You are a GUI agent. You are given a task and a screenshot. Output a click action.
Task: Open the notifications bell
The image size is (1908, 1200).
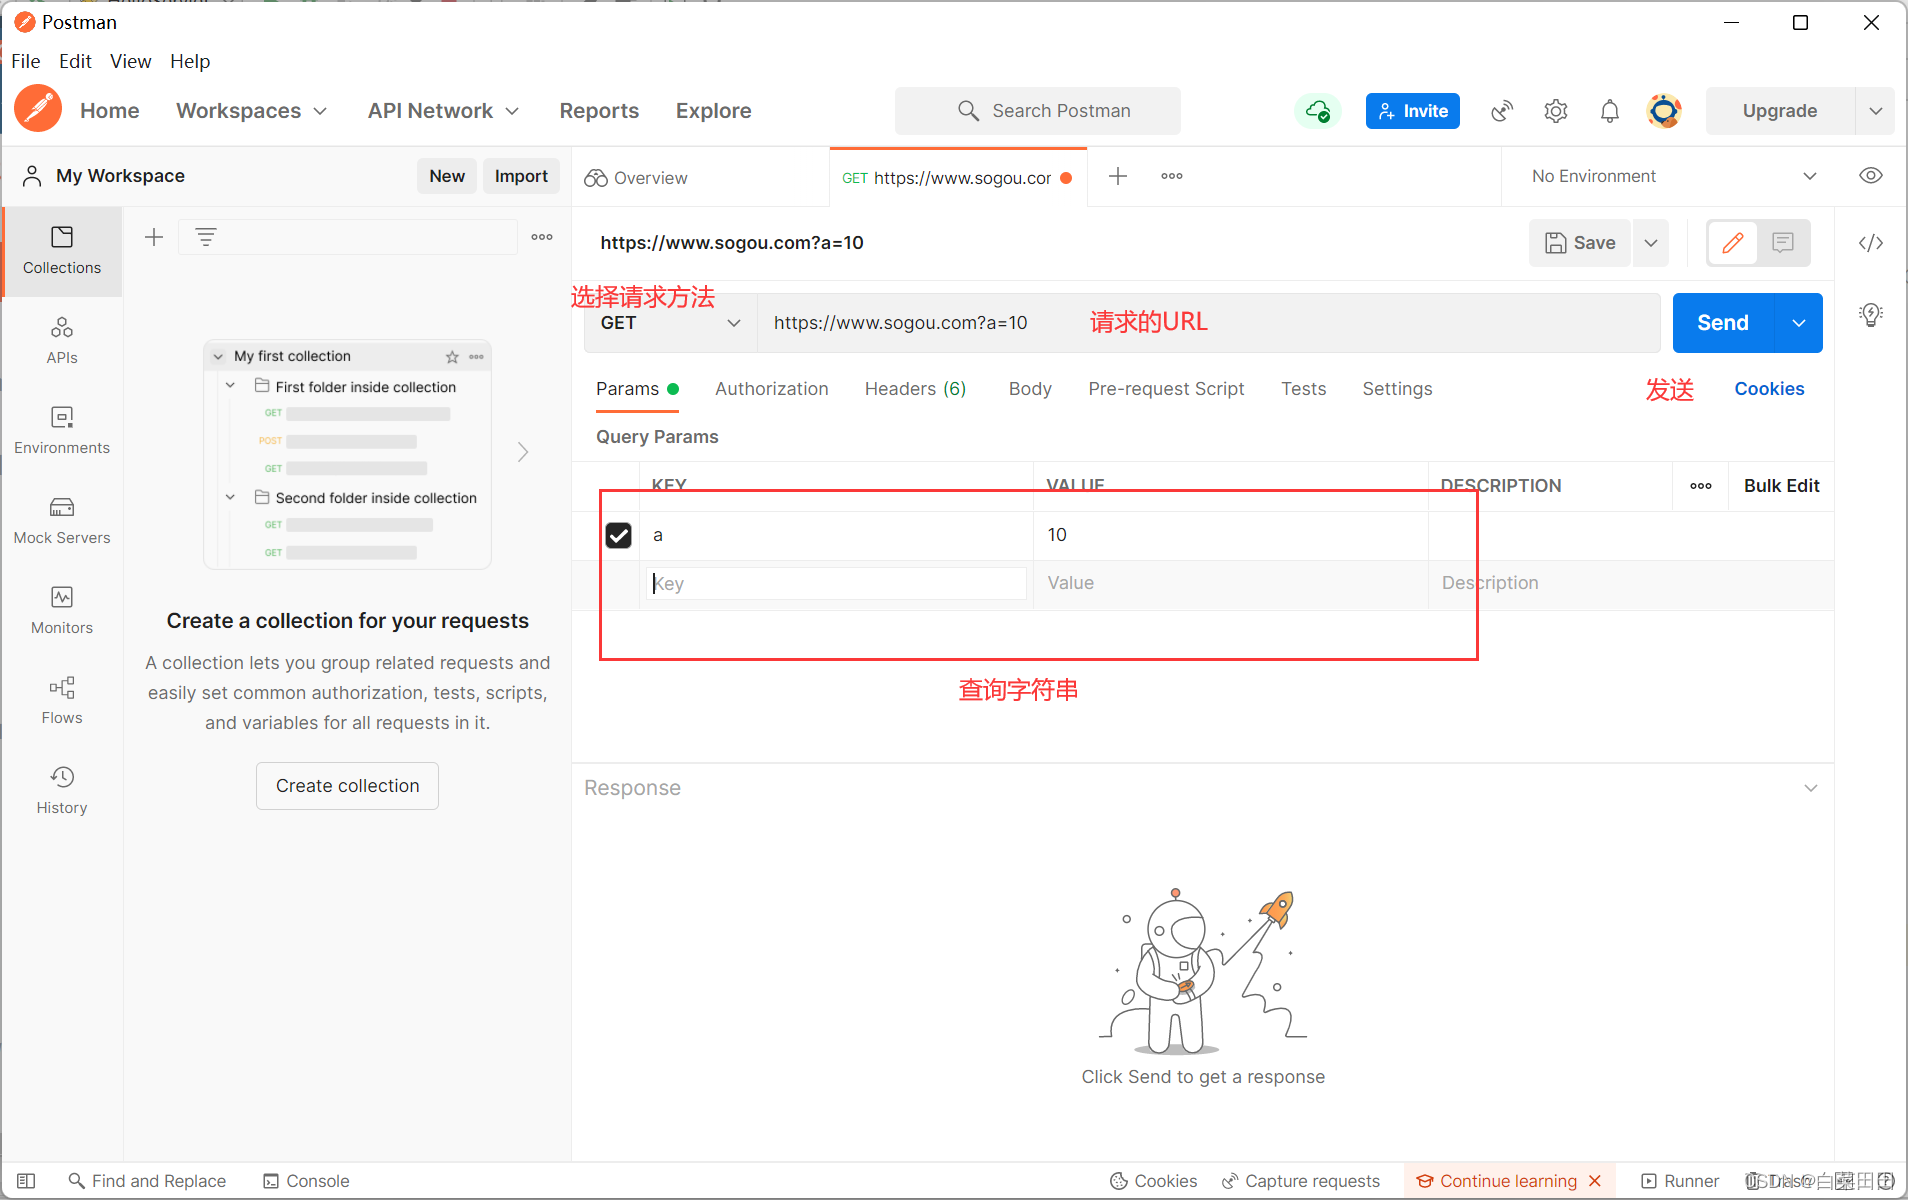click(1610, 111)
